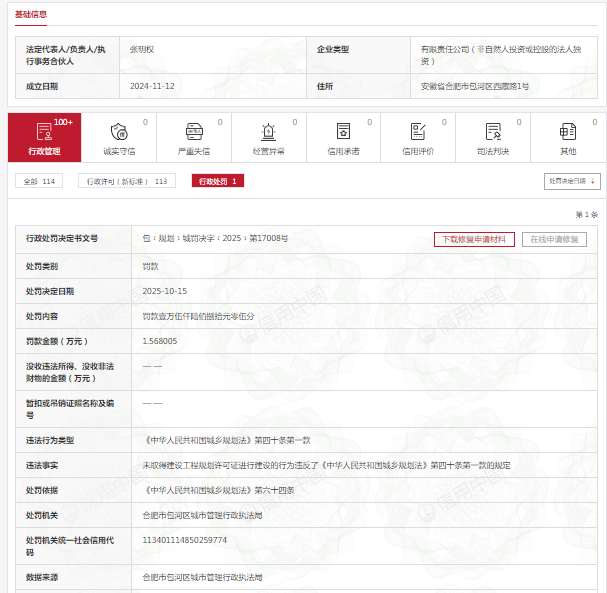The height and width of the screenshot is (593, 607).
Task: Select the 经营异常 alarm icon
Action: click(268, 131)
